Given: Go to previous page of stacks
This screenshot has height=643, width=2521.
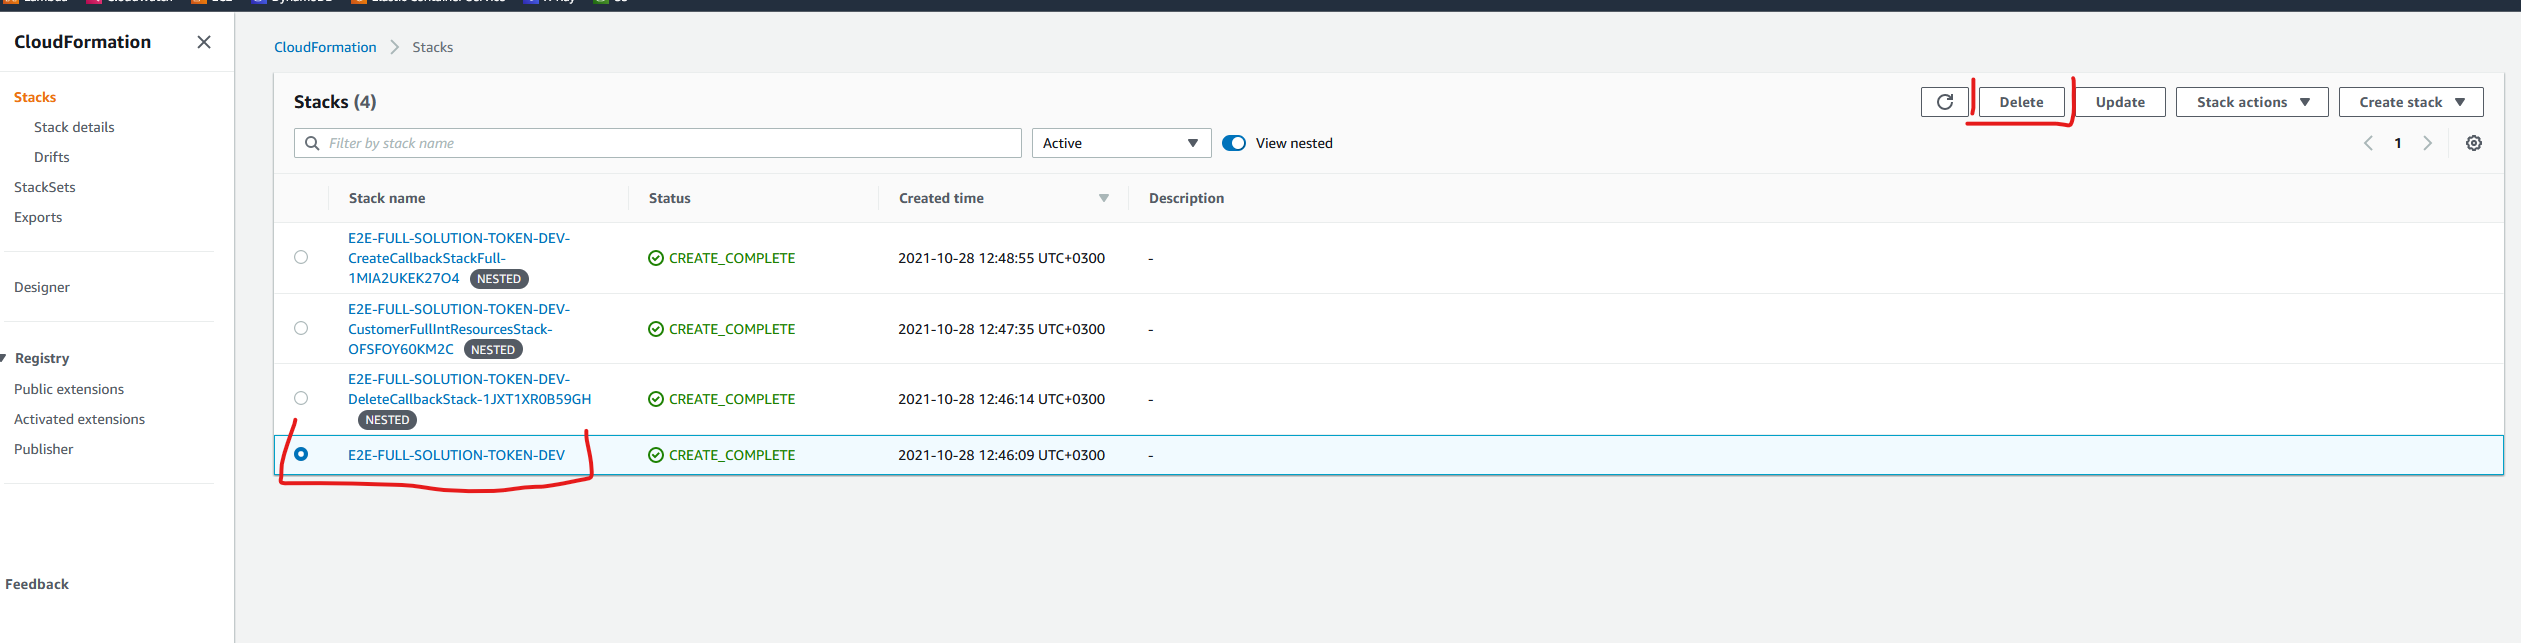Looking at the screenshot, I should pyautogui.click(x=2368, y=143).
